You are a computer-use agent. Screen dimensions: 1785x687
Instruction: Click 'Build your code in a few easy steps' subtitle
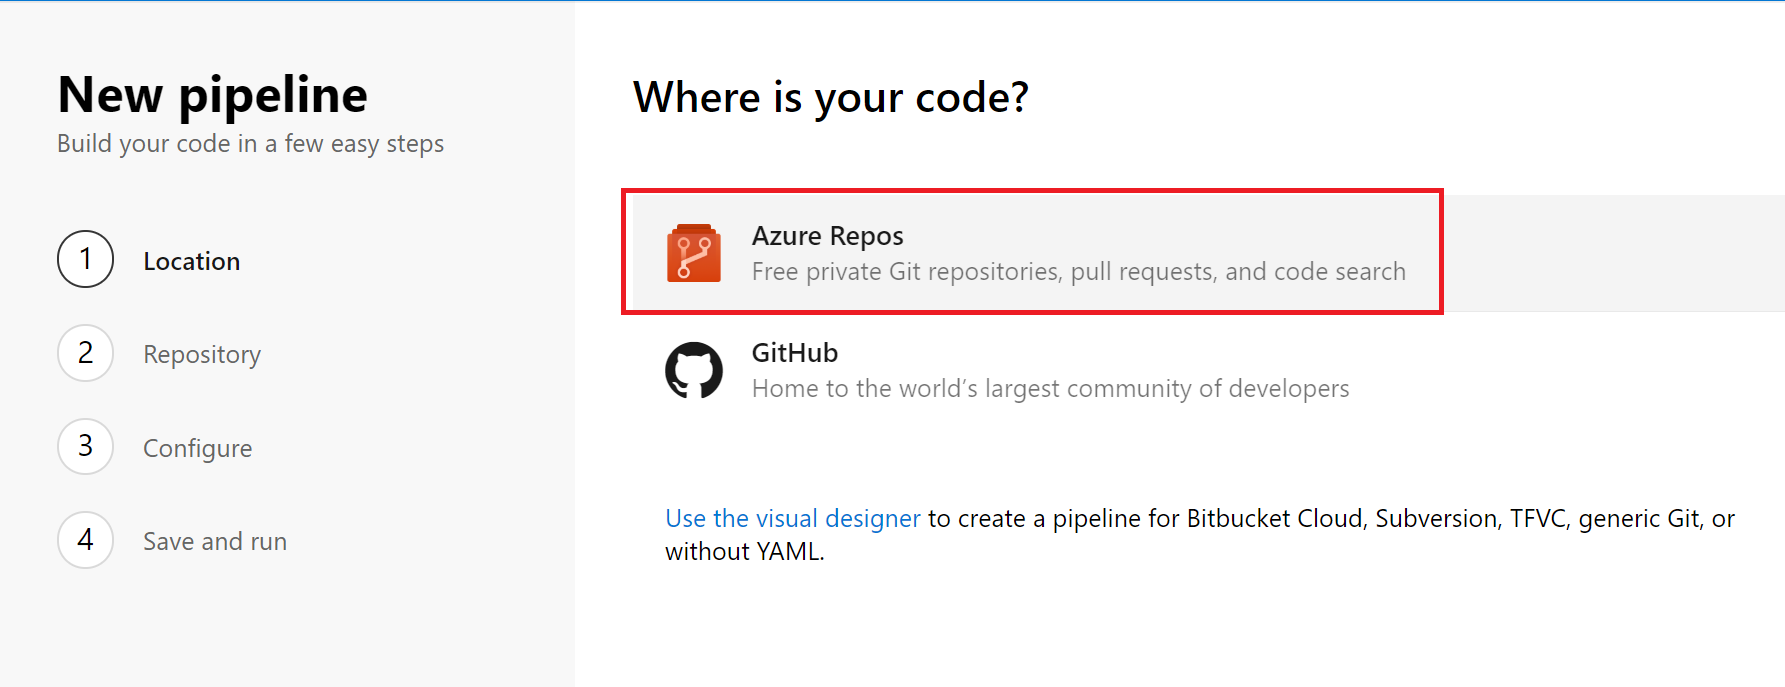(x=250, y=144)
